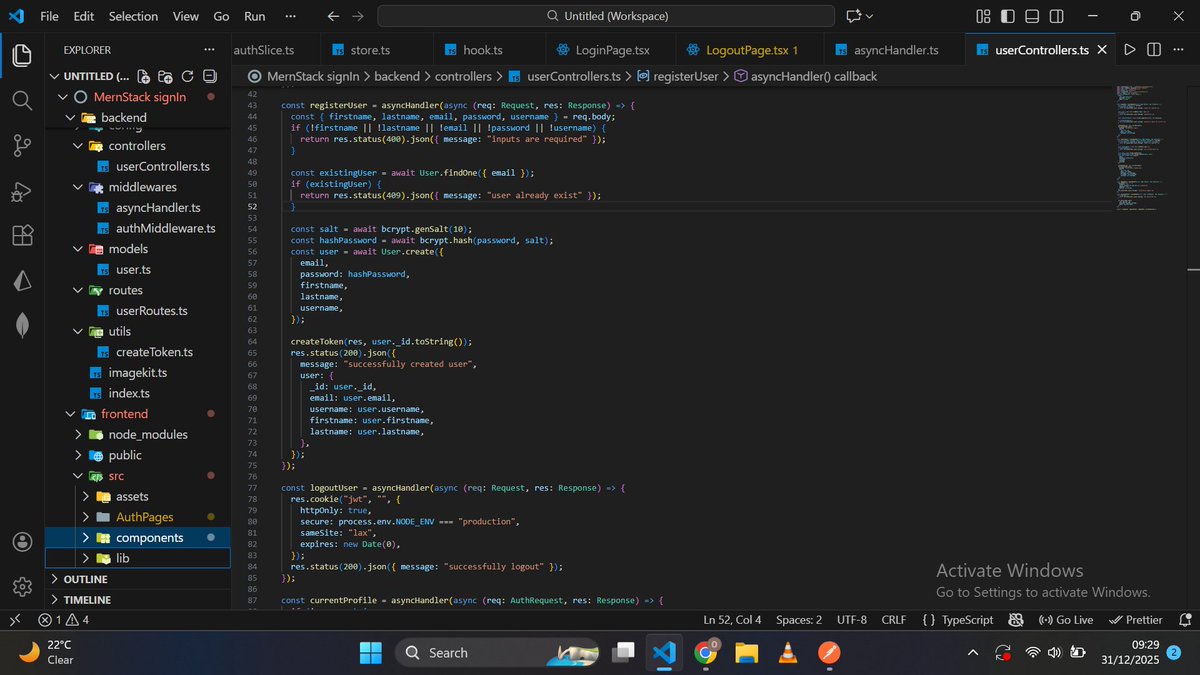Click the New Folder icon in Explorer
This screenshot has height=675, width=1200.
point(166,76)
